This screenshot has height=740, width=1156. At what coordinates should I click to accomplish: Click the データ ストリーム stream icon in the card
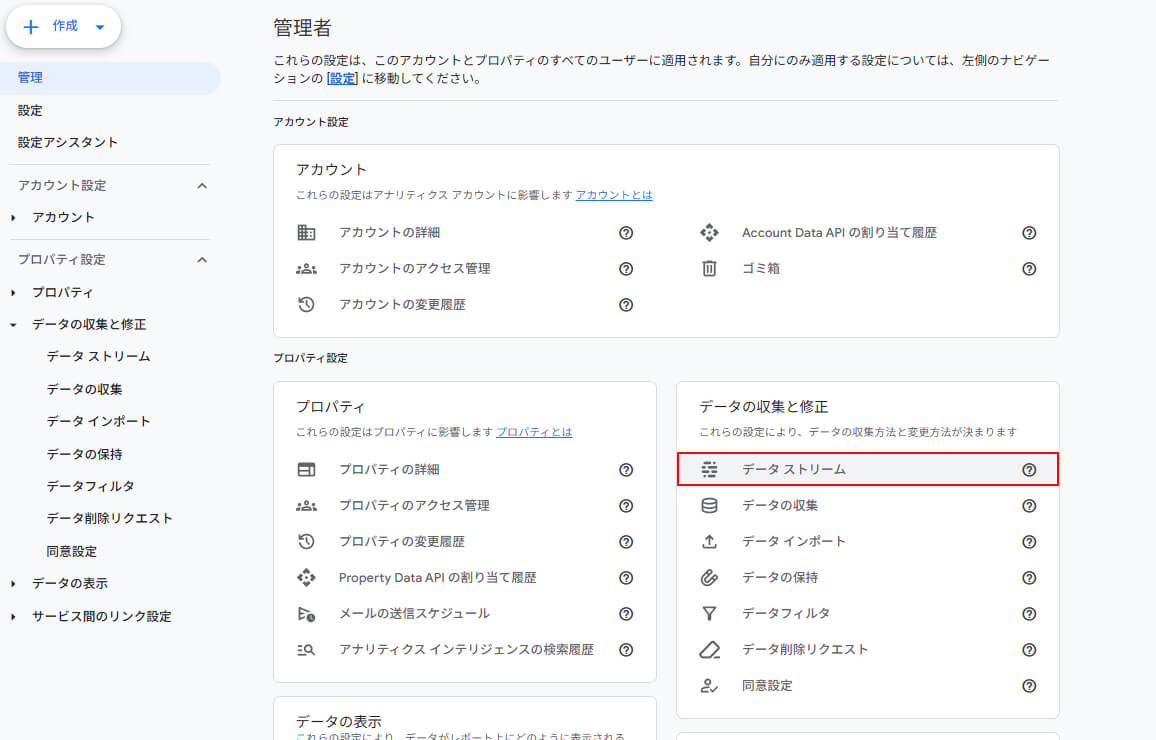[709, 469]
